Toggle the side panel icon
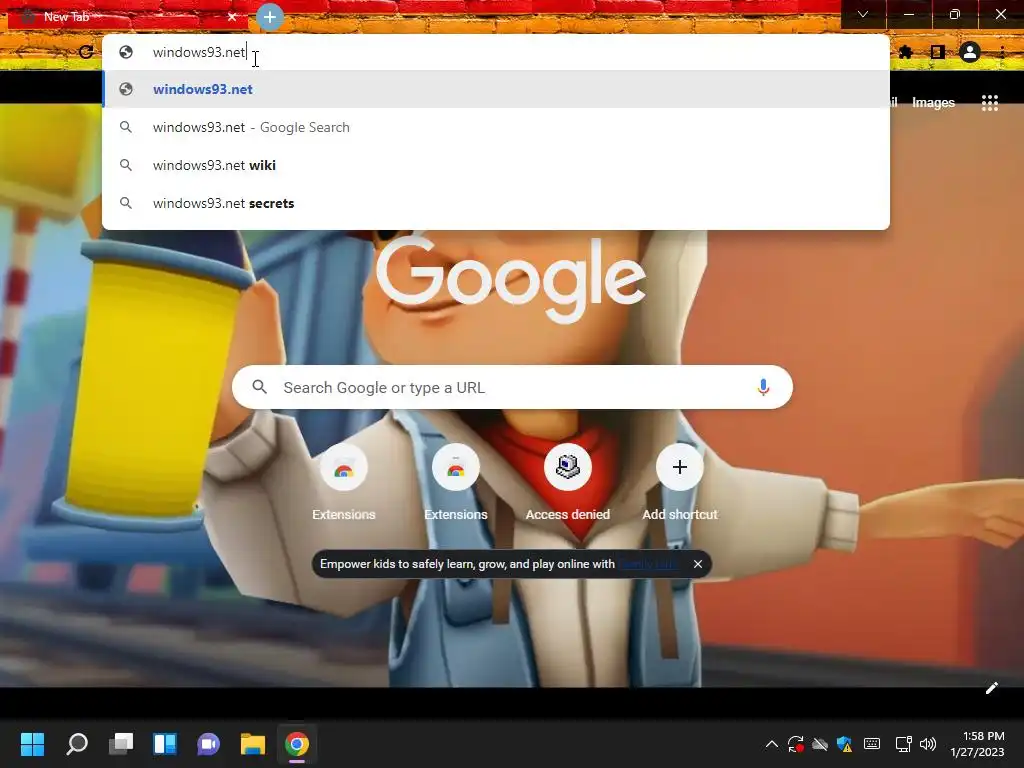 click(938, 52)
